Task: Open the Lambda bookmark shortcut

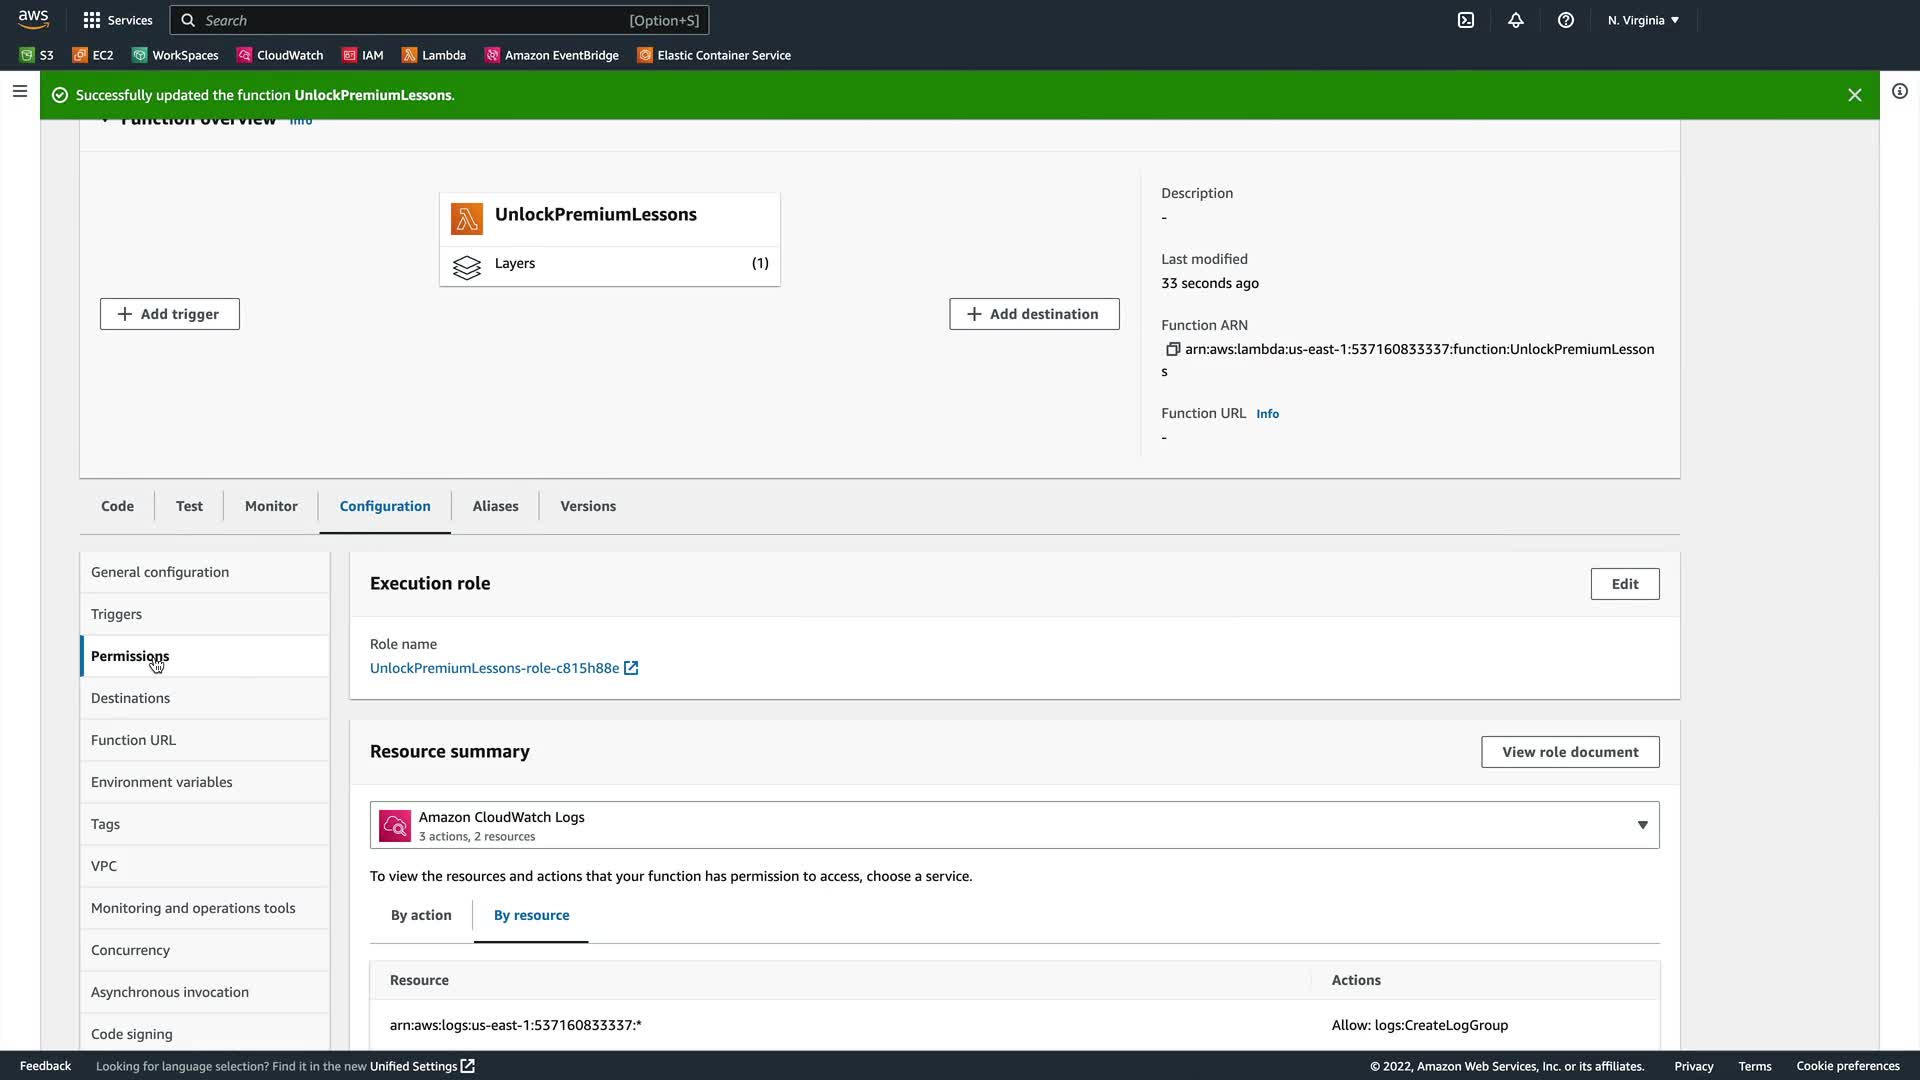Action: tap(434, 55)
